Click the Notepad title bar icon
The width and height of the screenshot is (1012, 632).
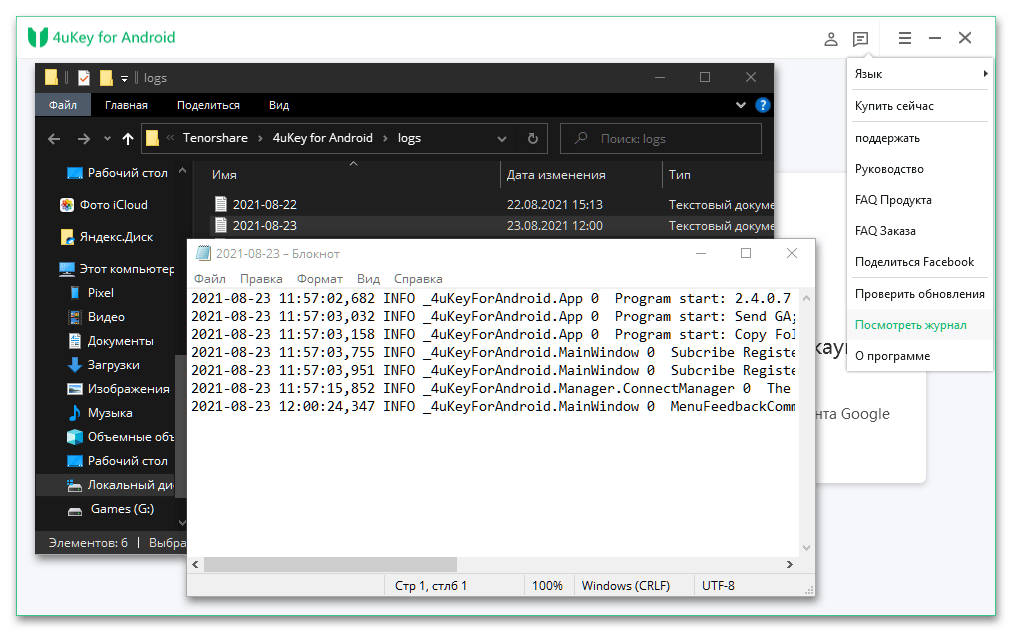tap(203, 253)
